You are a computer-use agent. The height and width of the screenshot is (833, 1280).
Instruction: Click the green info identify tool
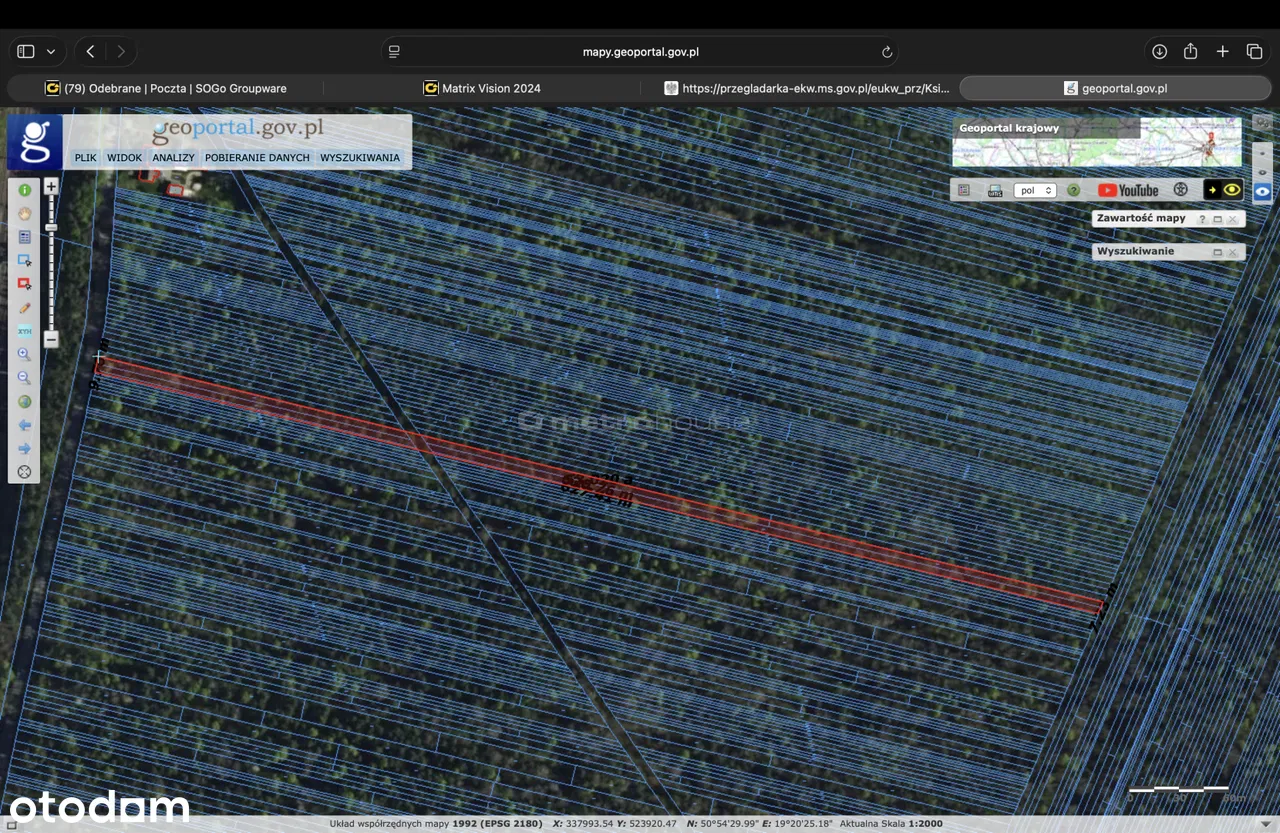tap(25, 190)
